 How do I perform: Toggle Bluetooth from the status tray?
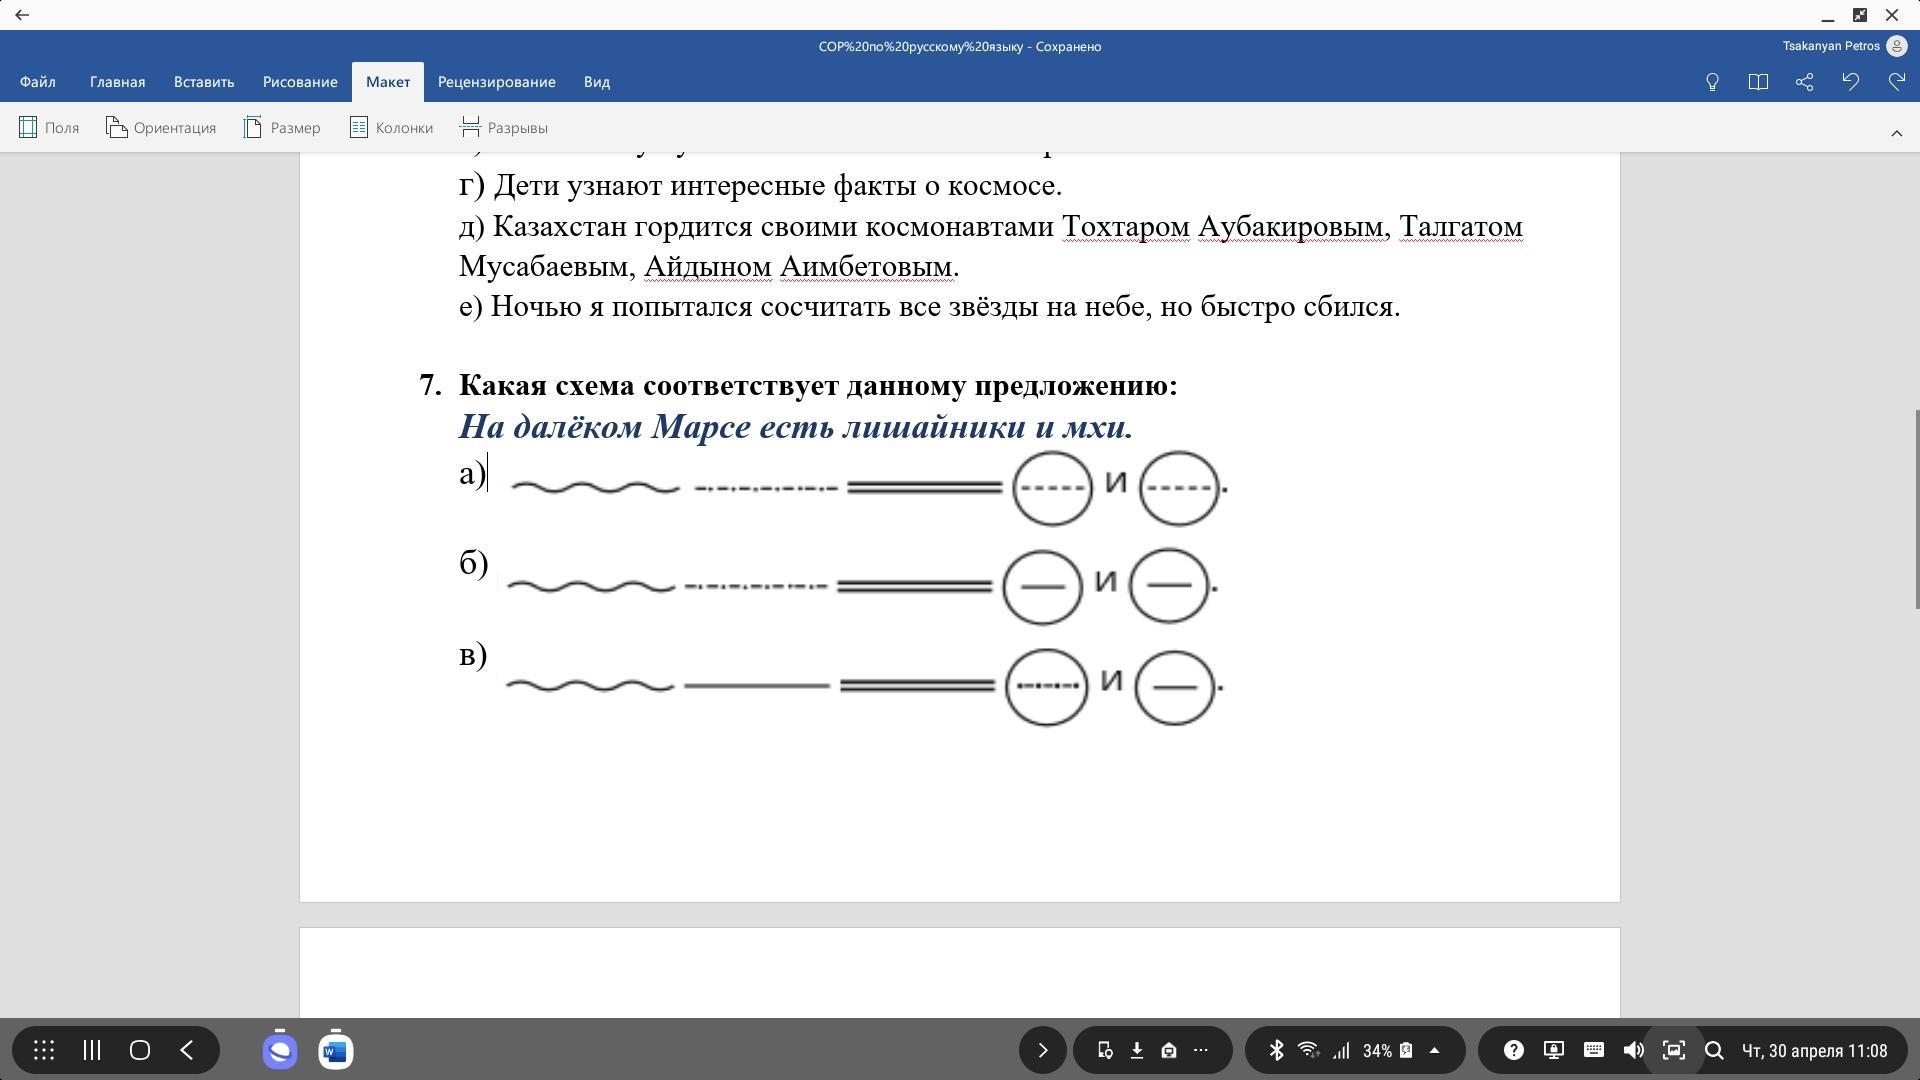pos(1276,1050)
